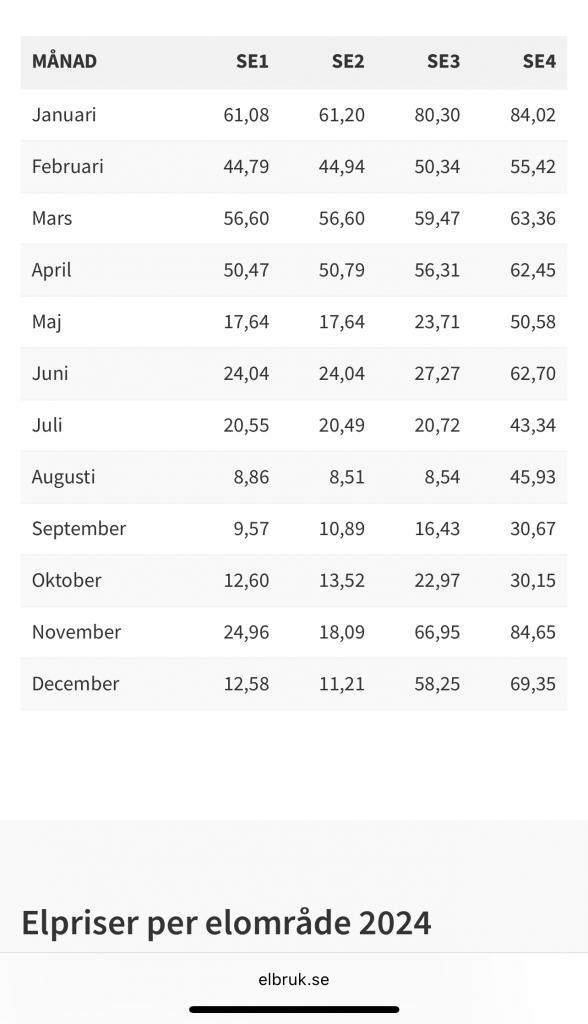The width and height of the screenshot is (588, 1024).
Task: Click the Mars SE1 value 56,60
Action: tap(246, 219)
